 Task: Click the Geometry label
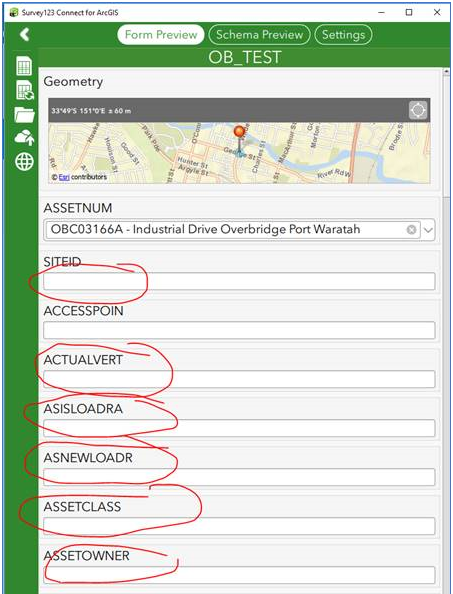(x=73, y=81)
